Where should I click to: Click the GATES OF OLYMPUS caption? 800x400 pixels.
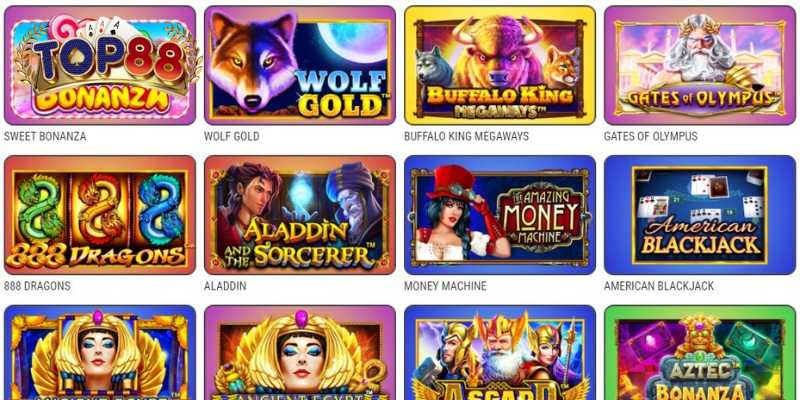651,137
